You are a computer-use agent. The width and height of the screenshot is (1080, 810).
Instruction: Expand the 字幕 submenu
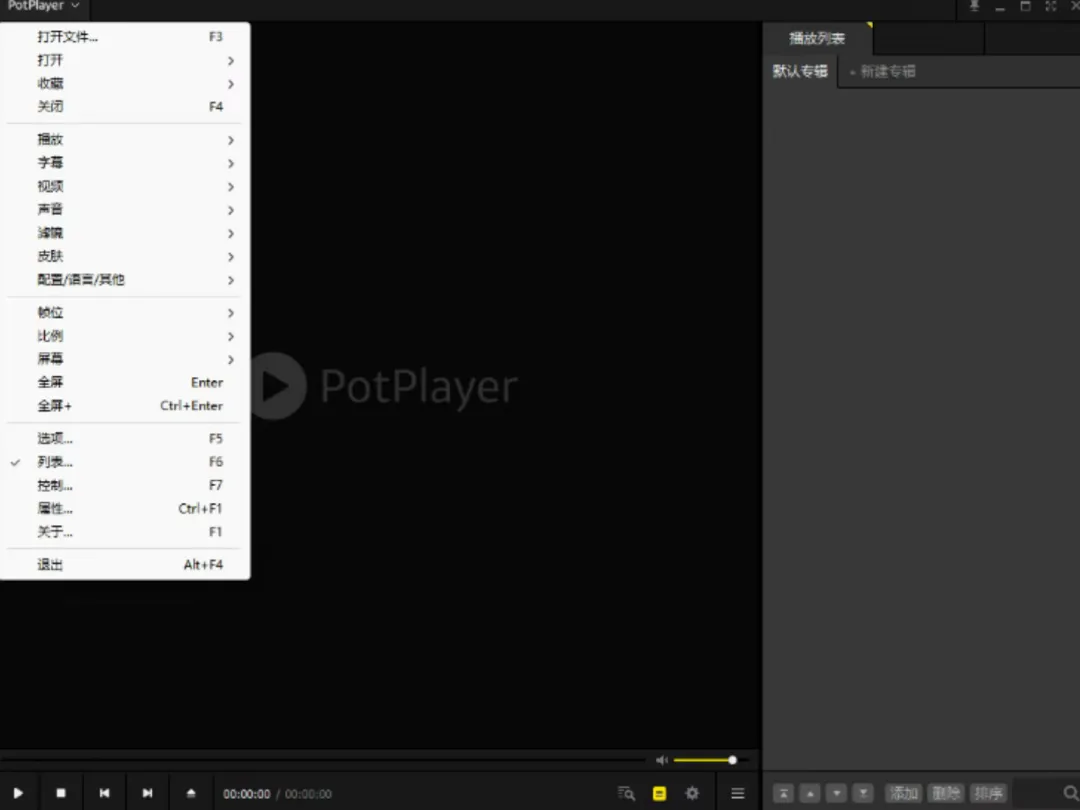pyautogui.click(x=125, y=163)
